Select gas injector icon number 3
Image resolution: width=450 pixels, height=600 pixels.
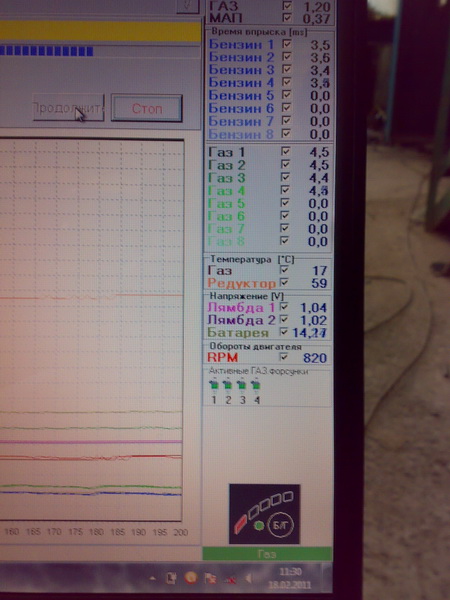point(242,384)
